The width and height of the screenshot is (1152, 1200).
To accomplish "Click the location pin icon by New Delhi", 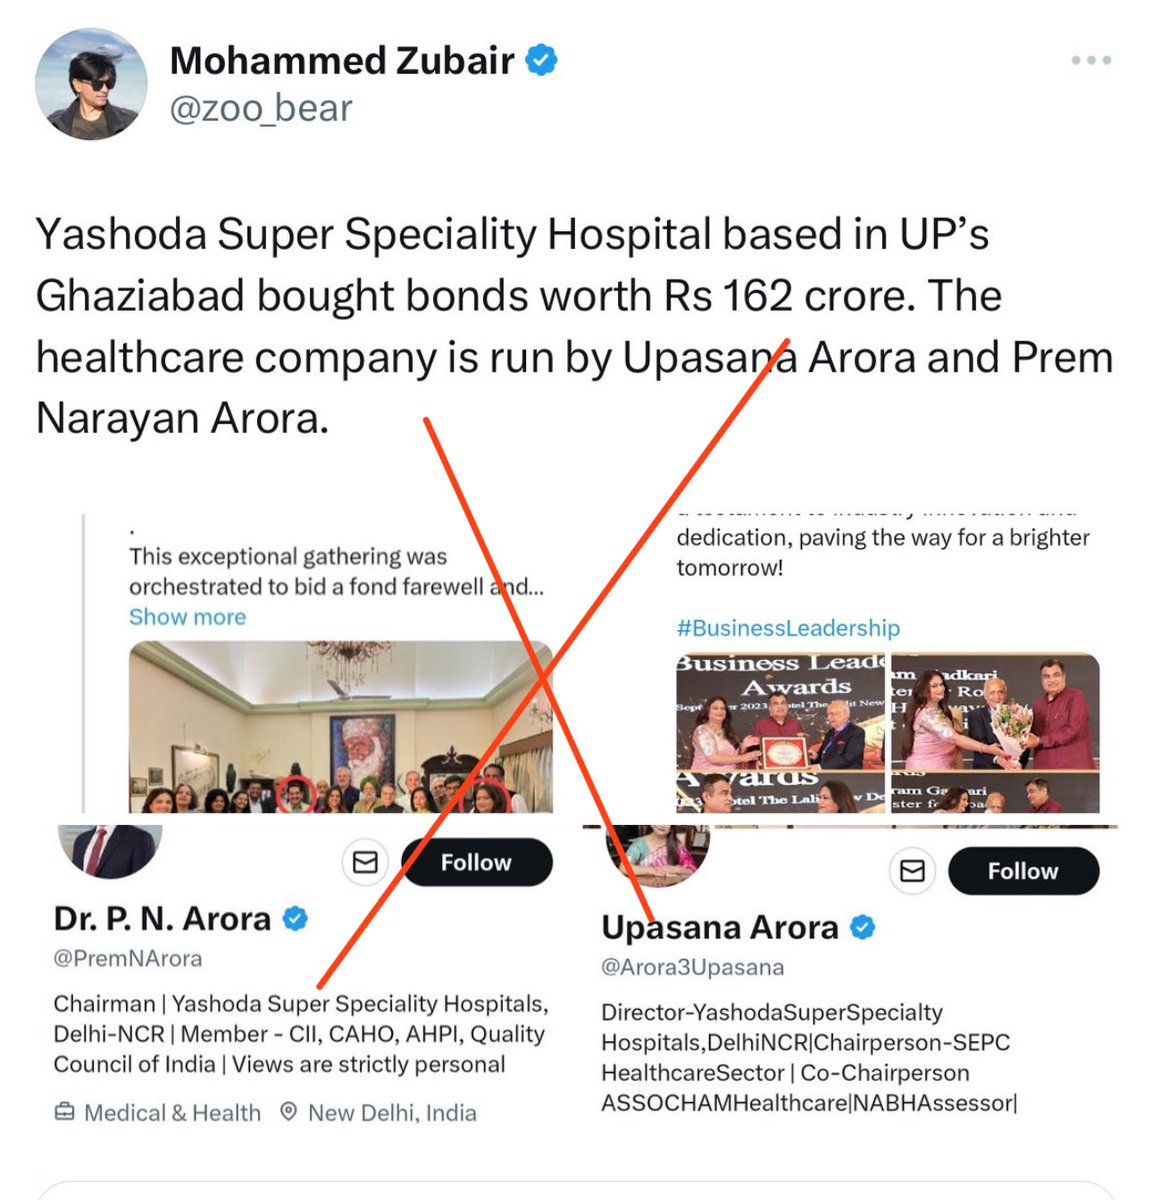I will pyautogui.click(x=288, y=1112).
